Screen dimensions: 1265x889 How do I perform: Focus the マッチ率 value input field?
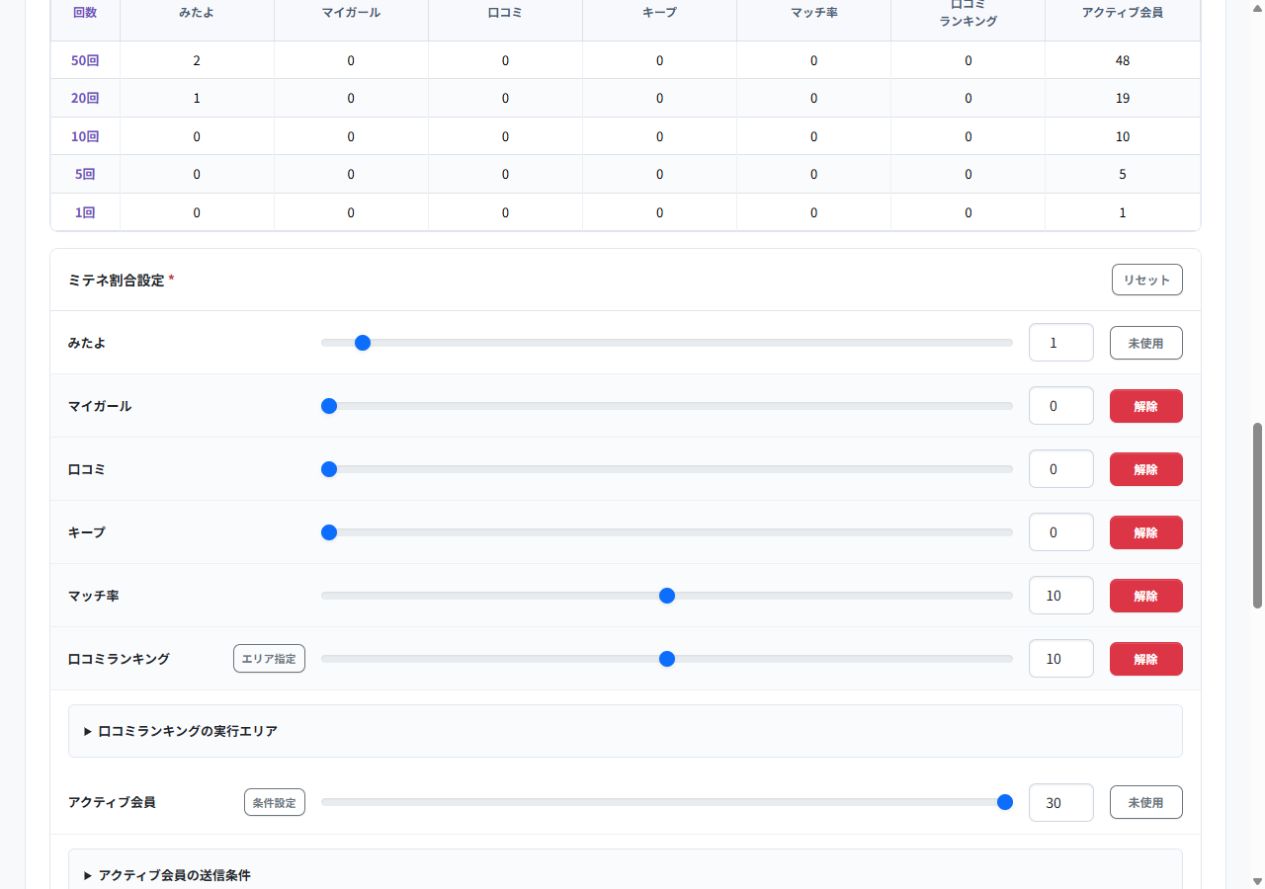point(1061,596)
